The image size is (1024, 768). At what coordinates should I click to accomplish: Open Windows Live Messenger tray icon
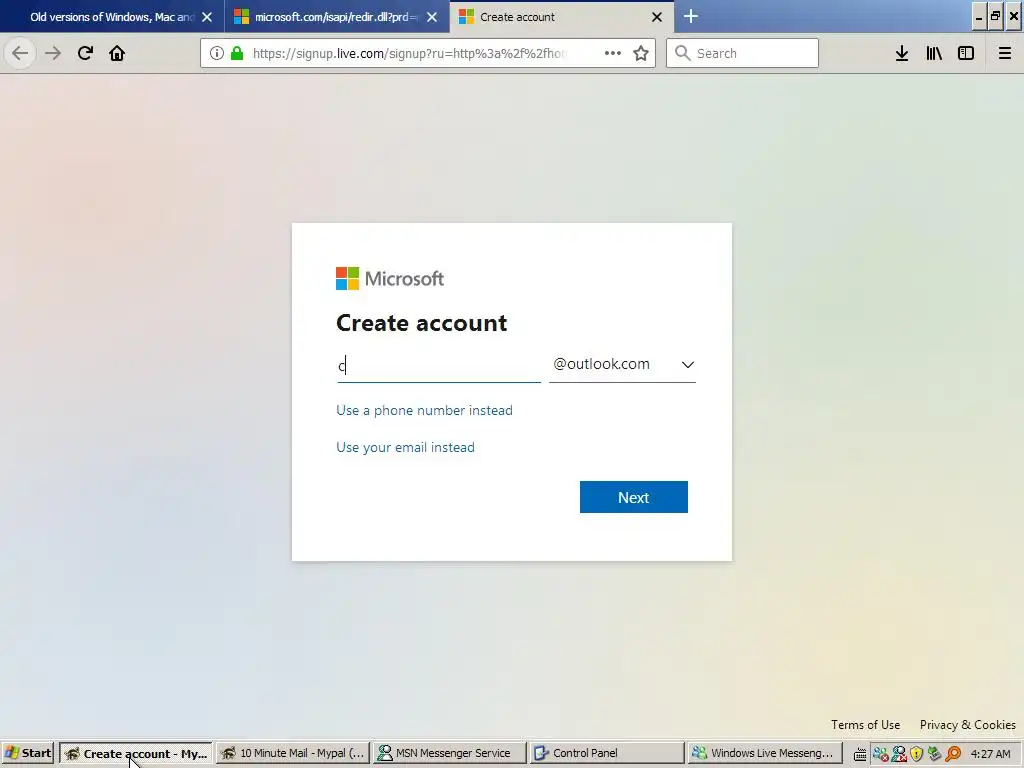pyautogui.click(x=880, y=754)
